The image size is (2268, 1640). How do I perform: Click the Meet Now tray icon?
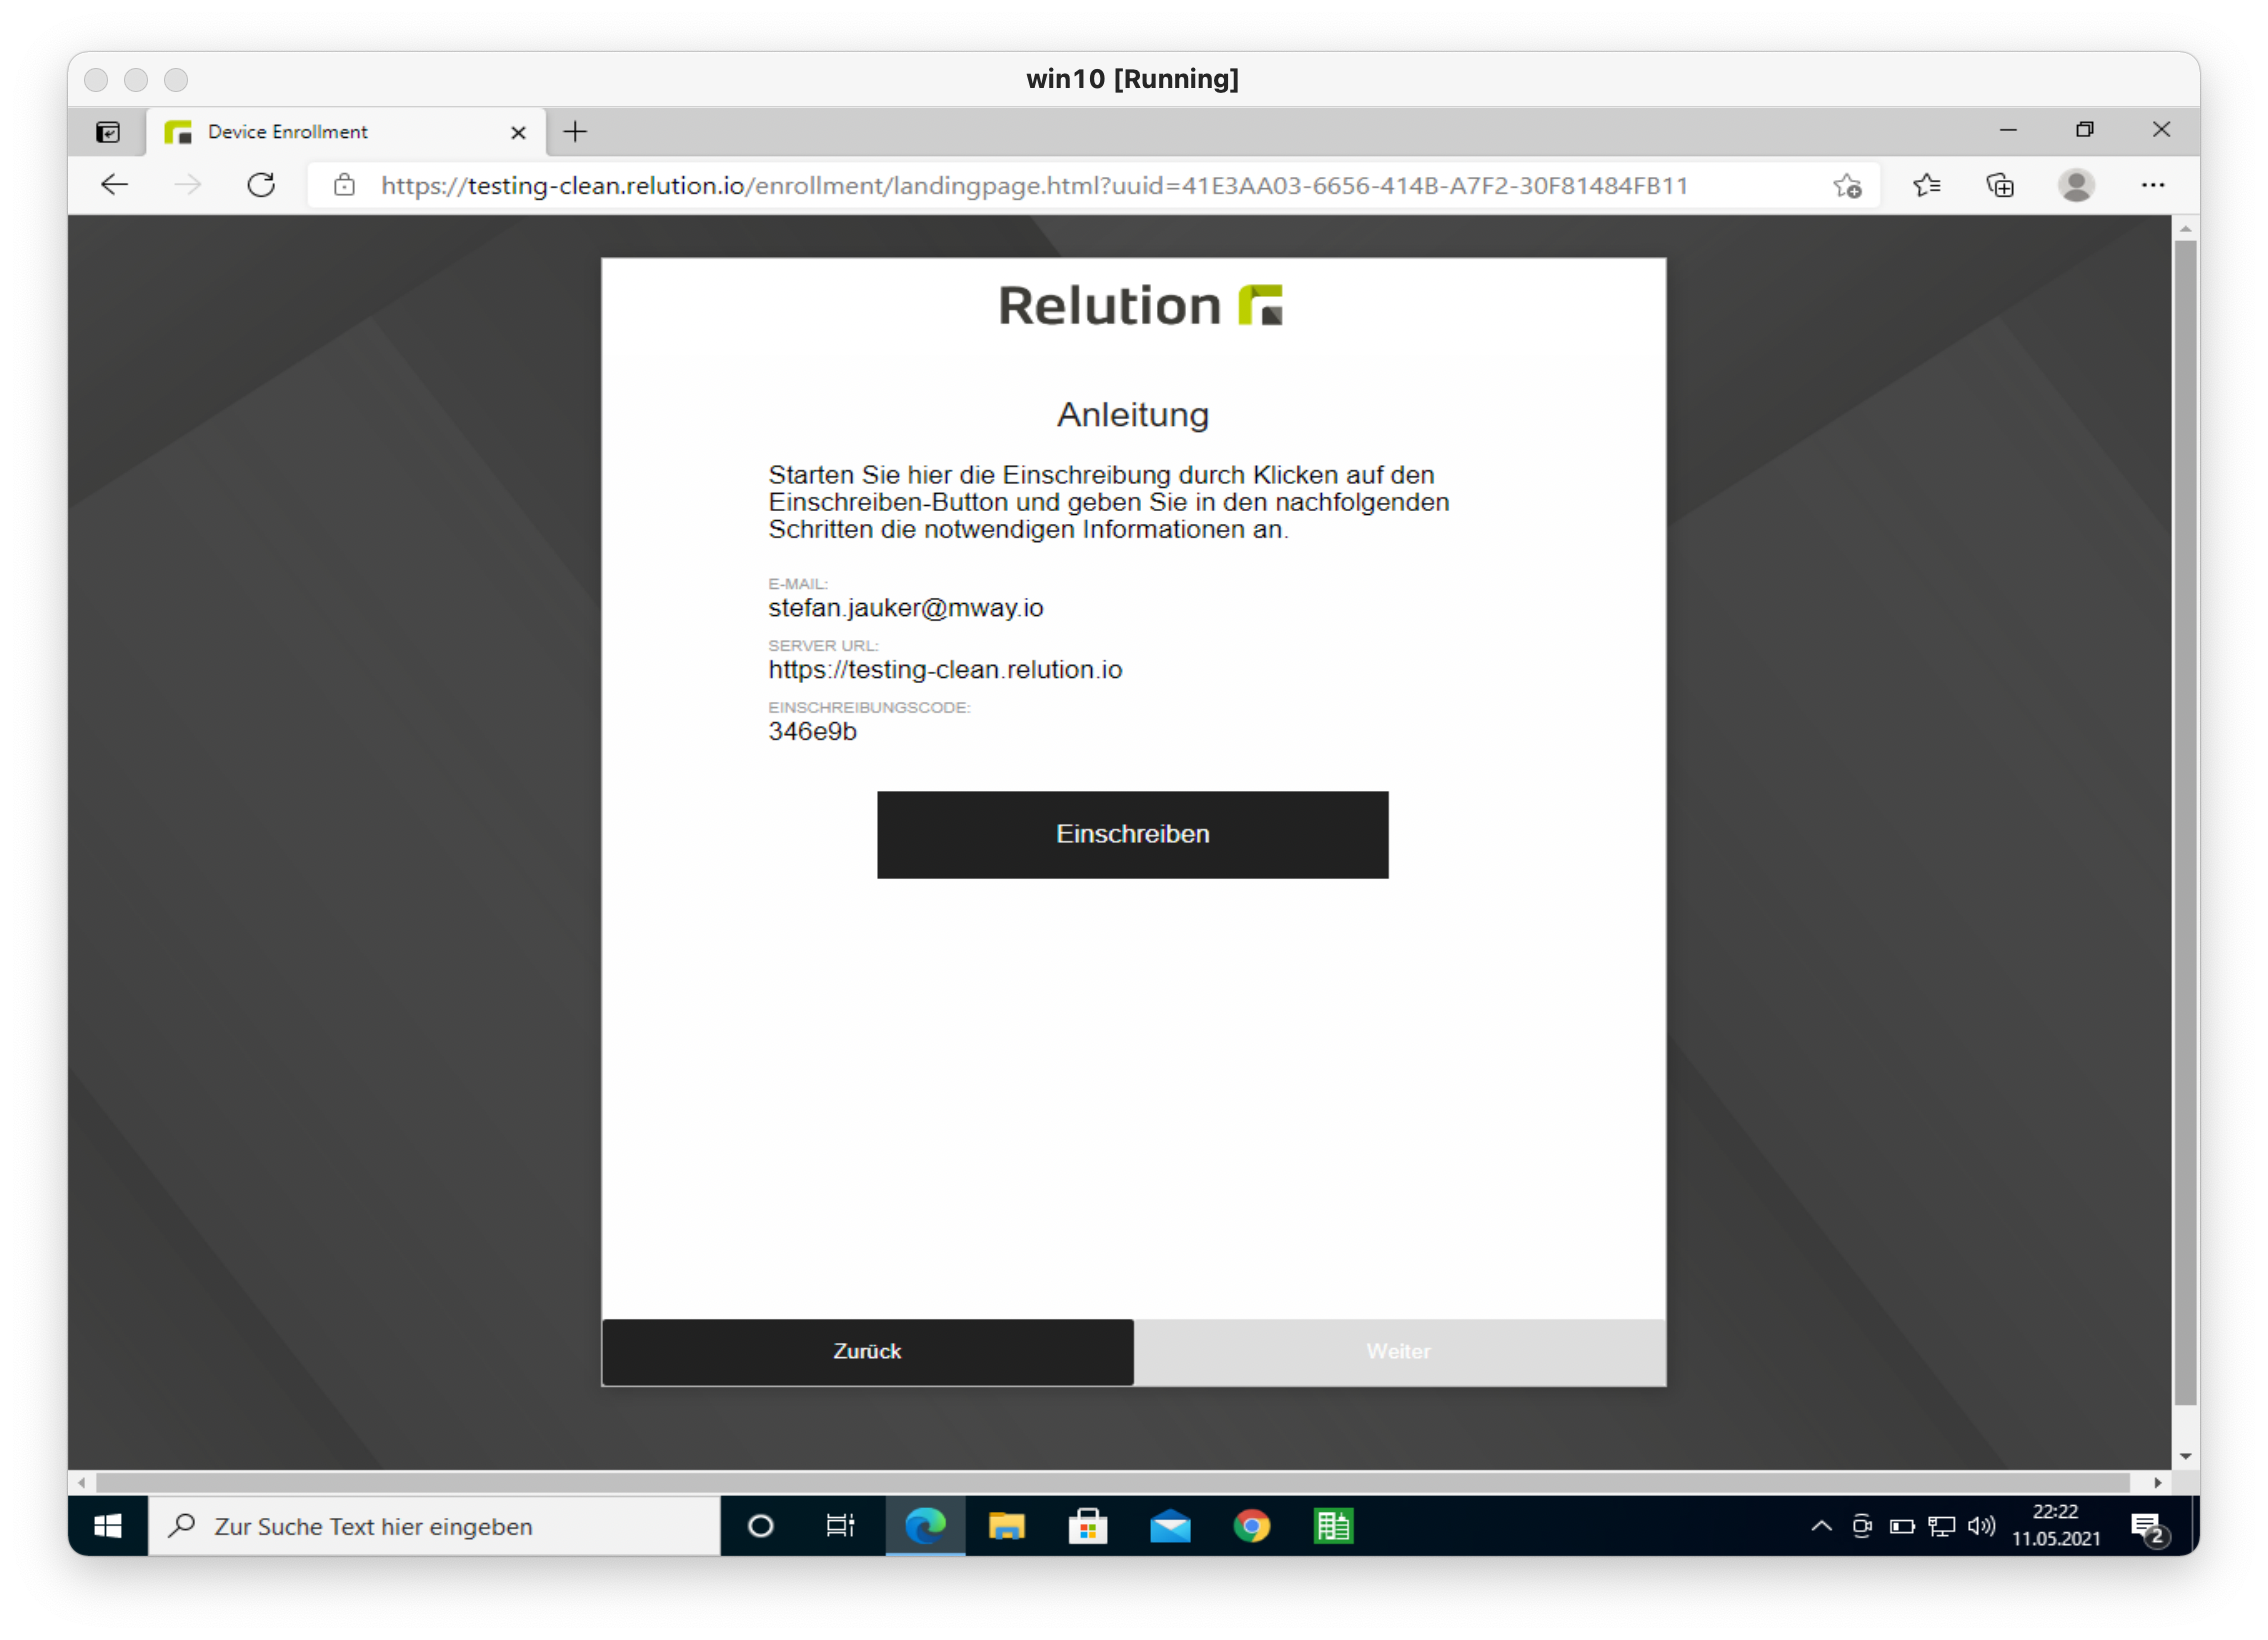(1861, 1526)
